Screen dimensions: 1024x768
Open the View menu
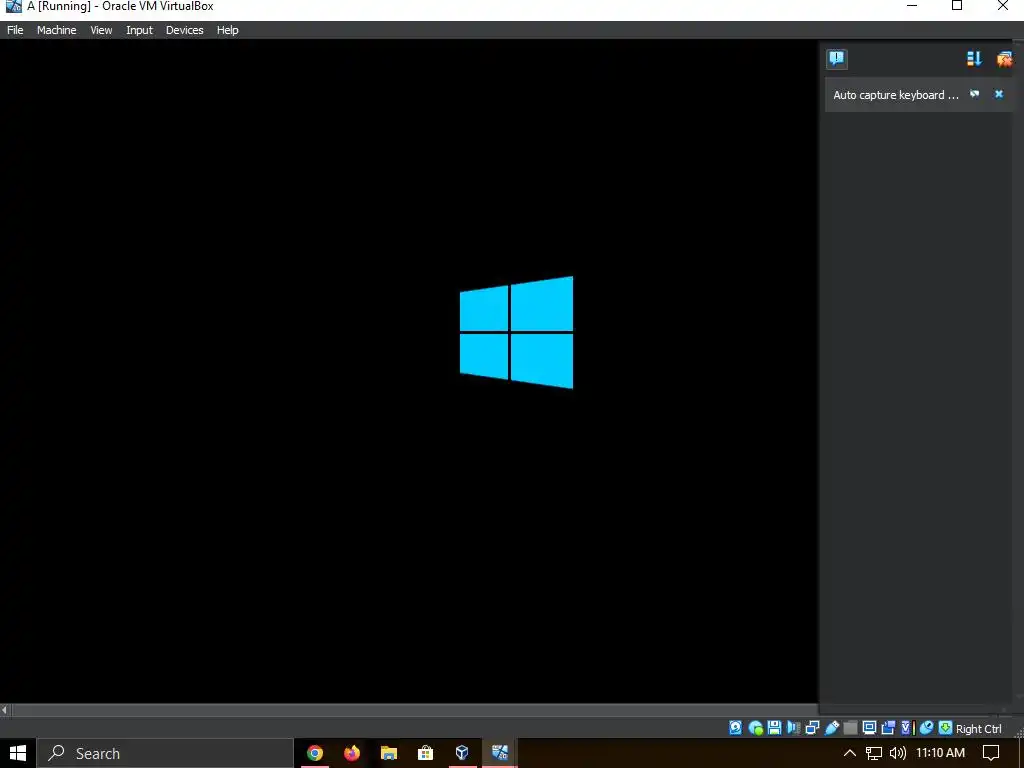(101, 30)
